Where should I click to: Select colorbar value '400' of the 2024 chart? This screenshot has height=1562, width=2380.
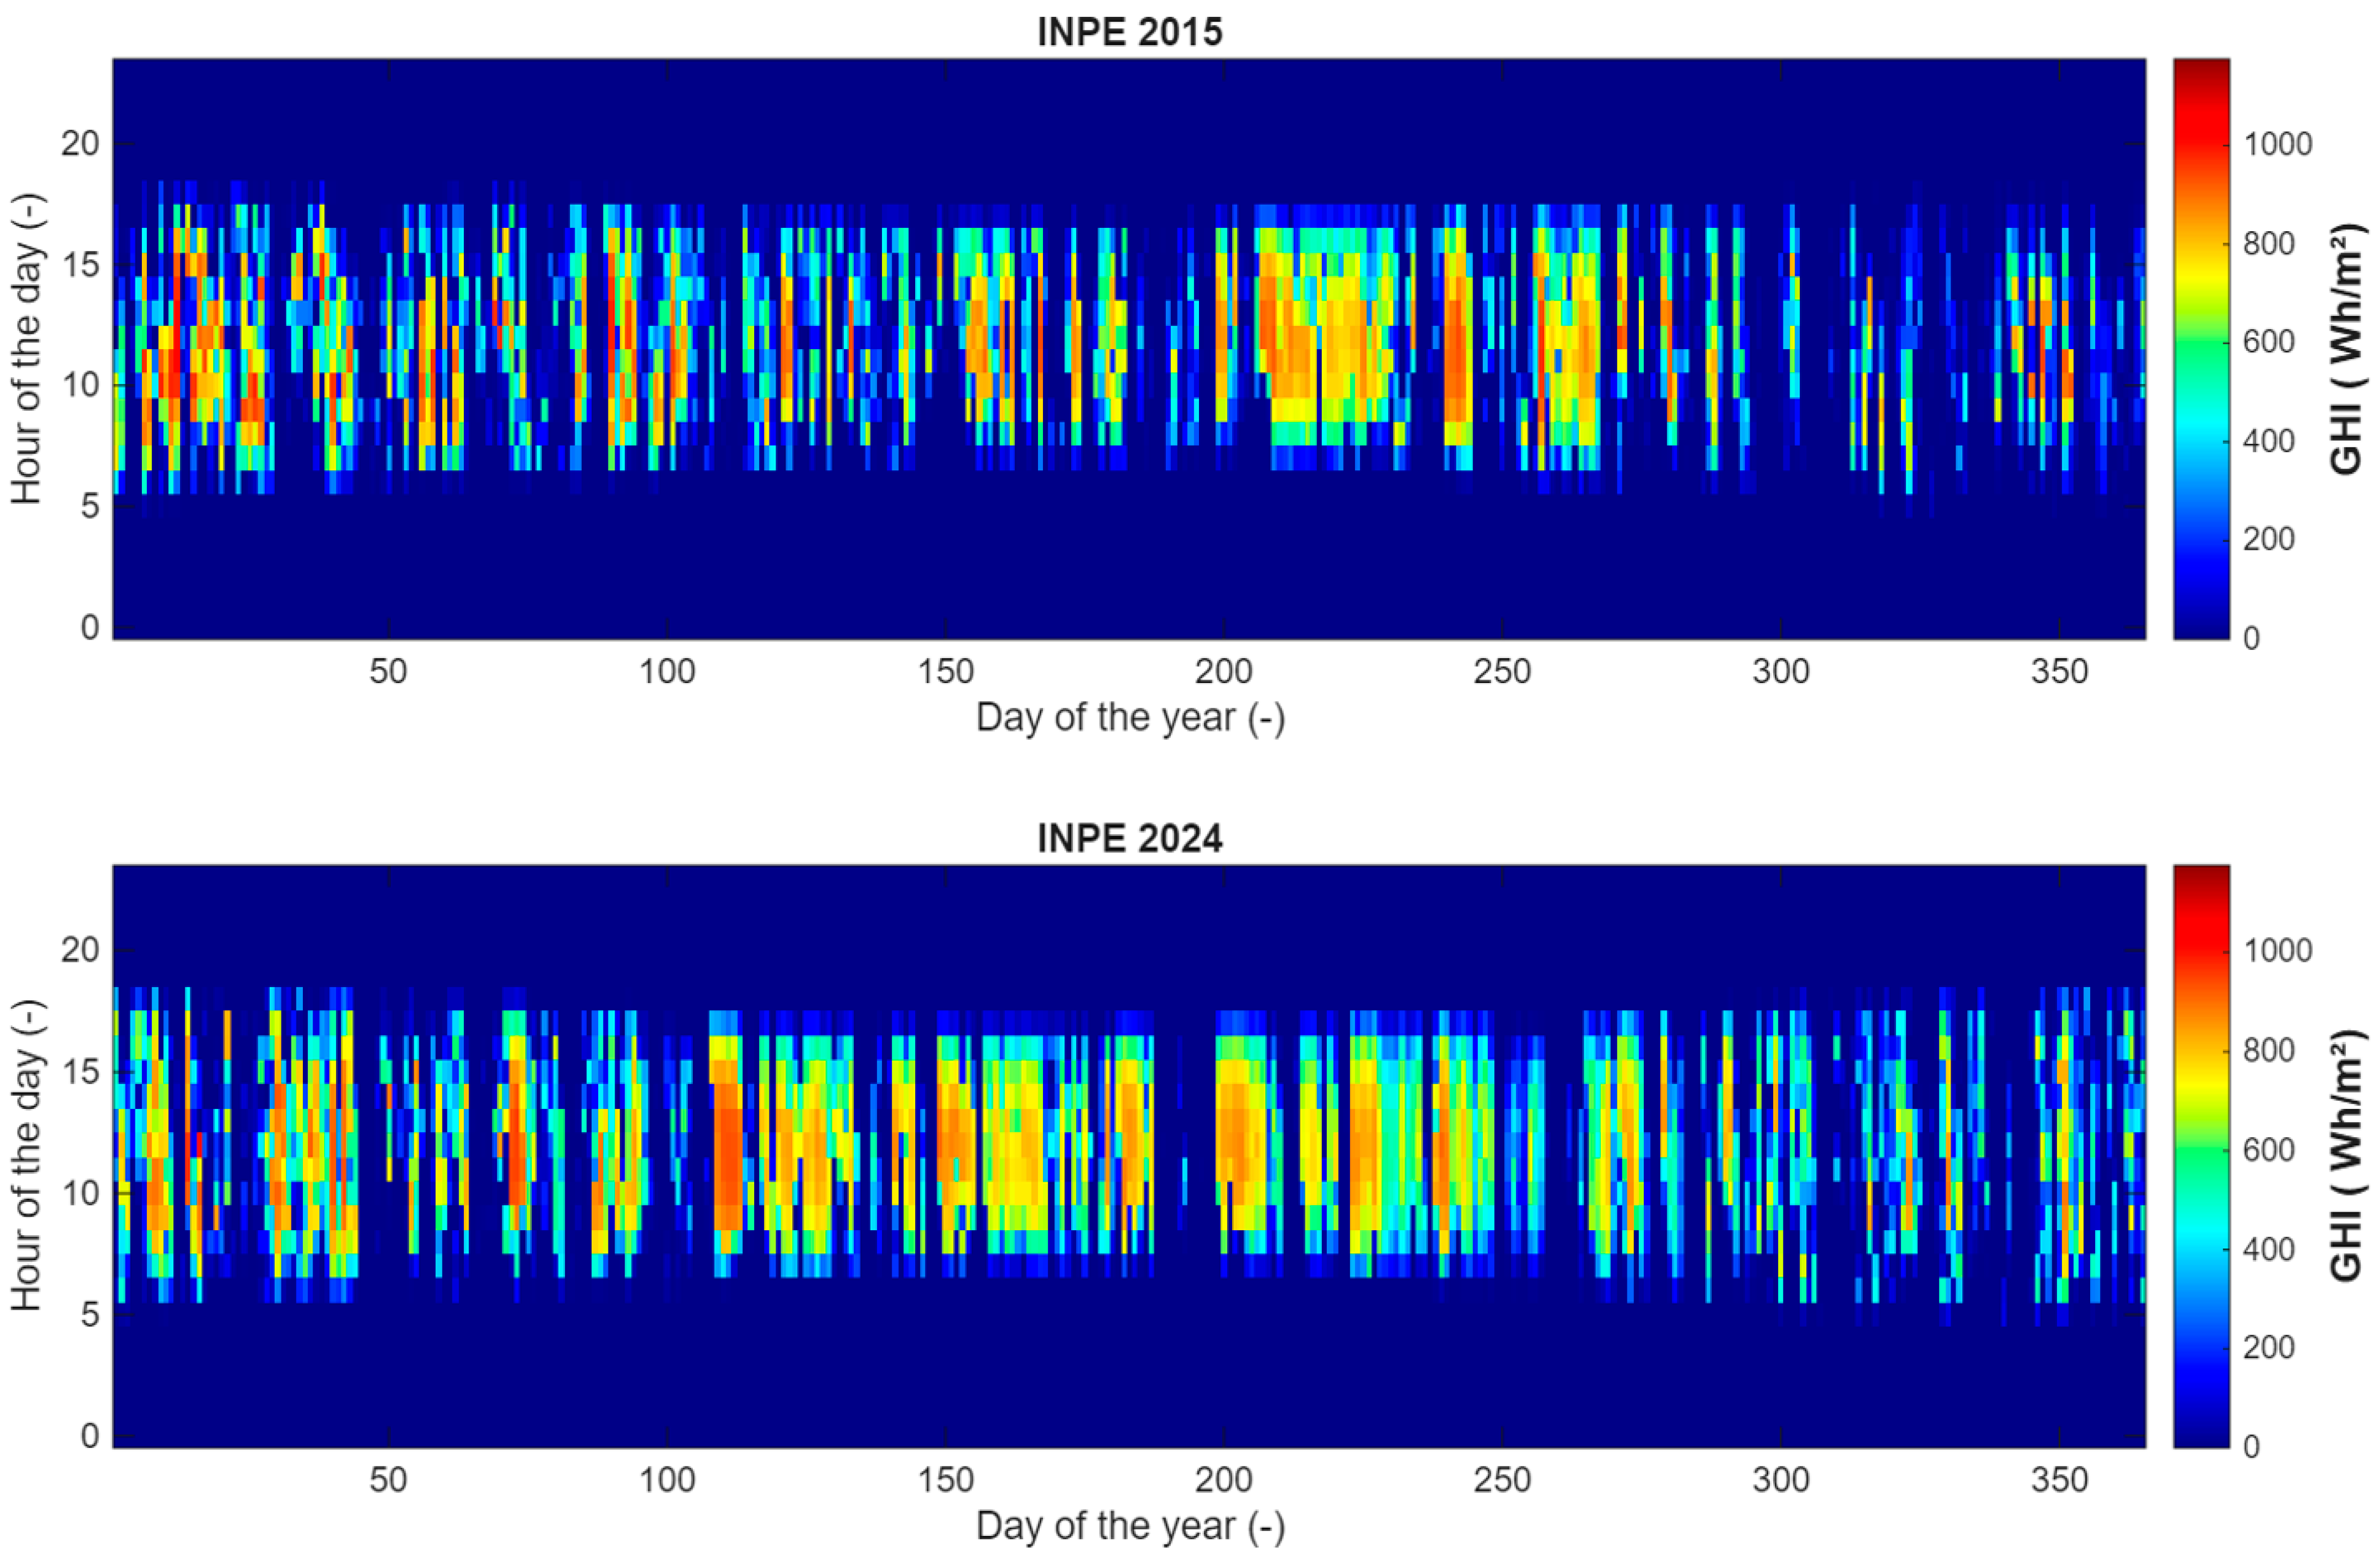pyautogui.click(x=2269, y=1249)
